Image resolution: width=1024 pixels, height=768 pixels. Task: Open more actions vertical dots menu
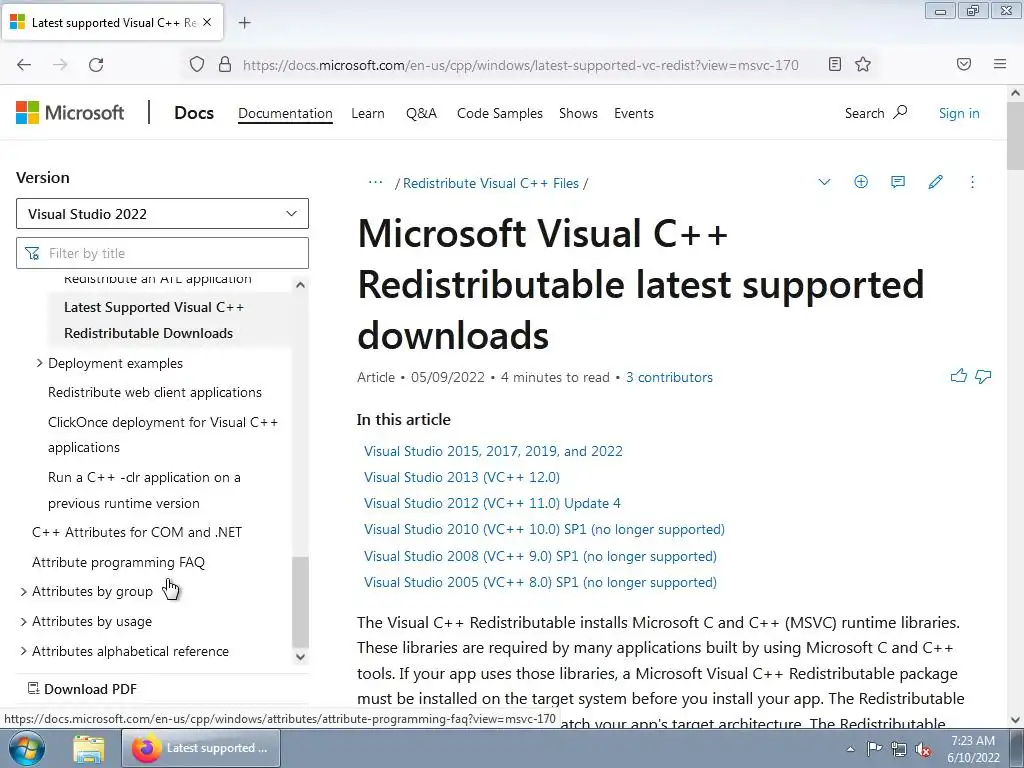[972, 182]
